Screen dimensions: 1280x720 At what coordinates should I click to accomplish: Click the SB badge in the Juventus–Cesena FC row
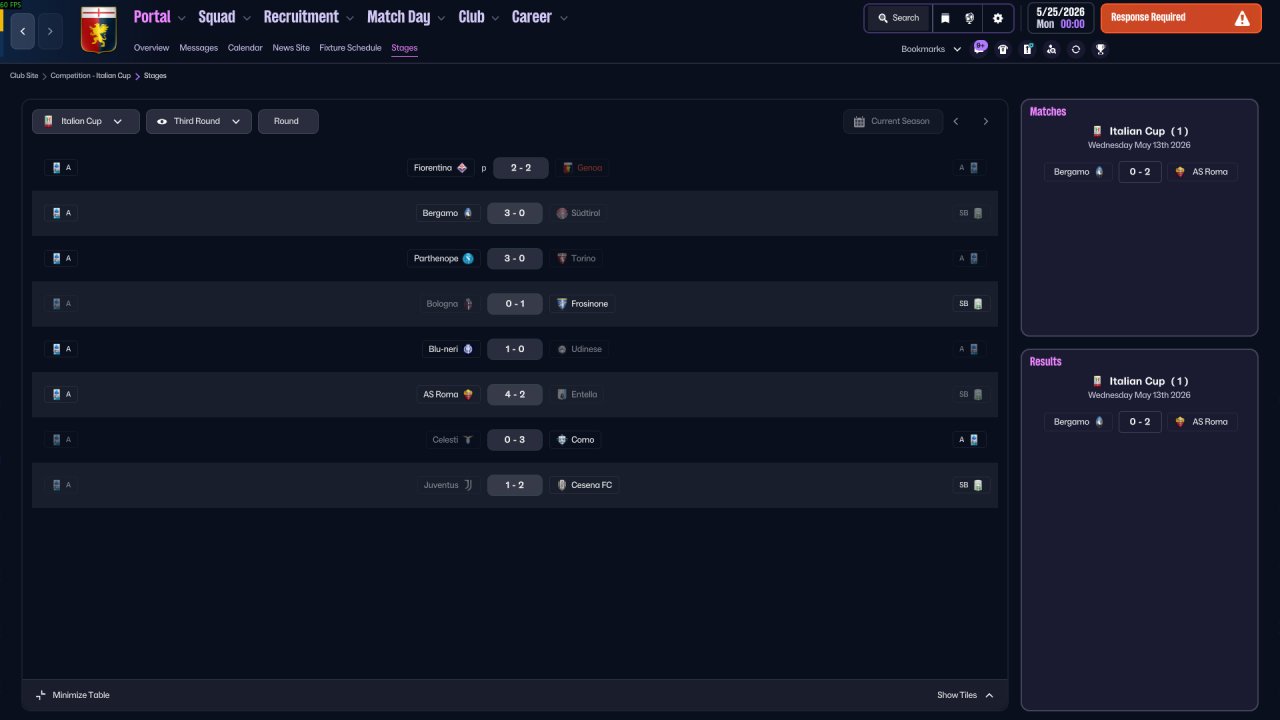[971, 485]
